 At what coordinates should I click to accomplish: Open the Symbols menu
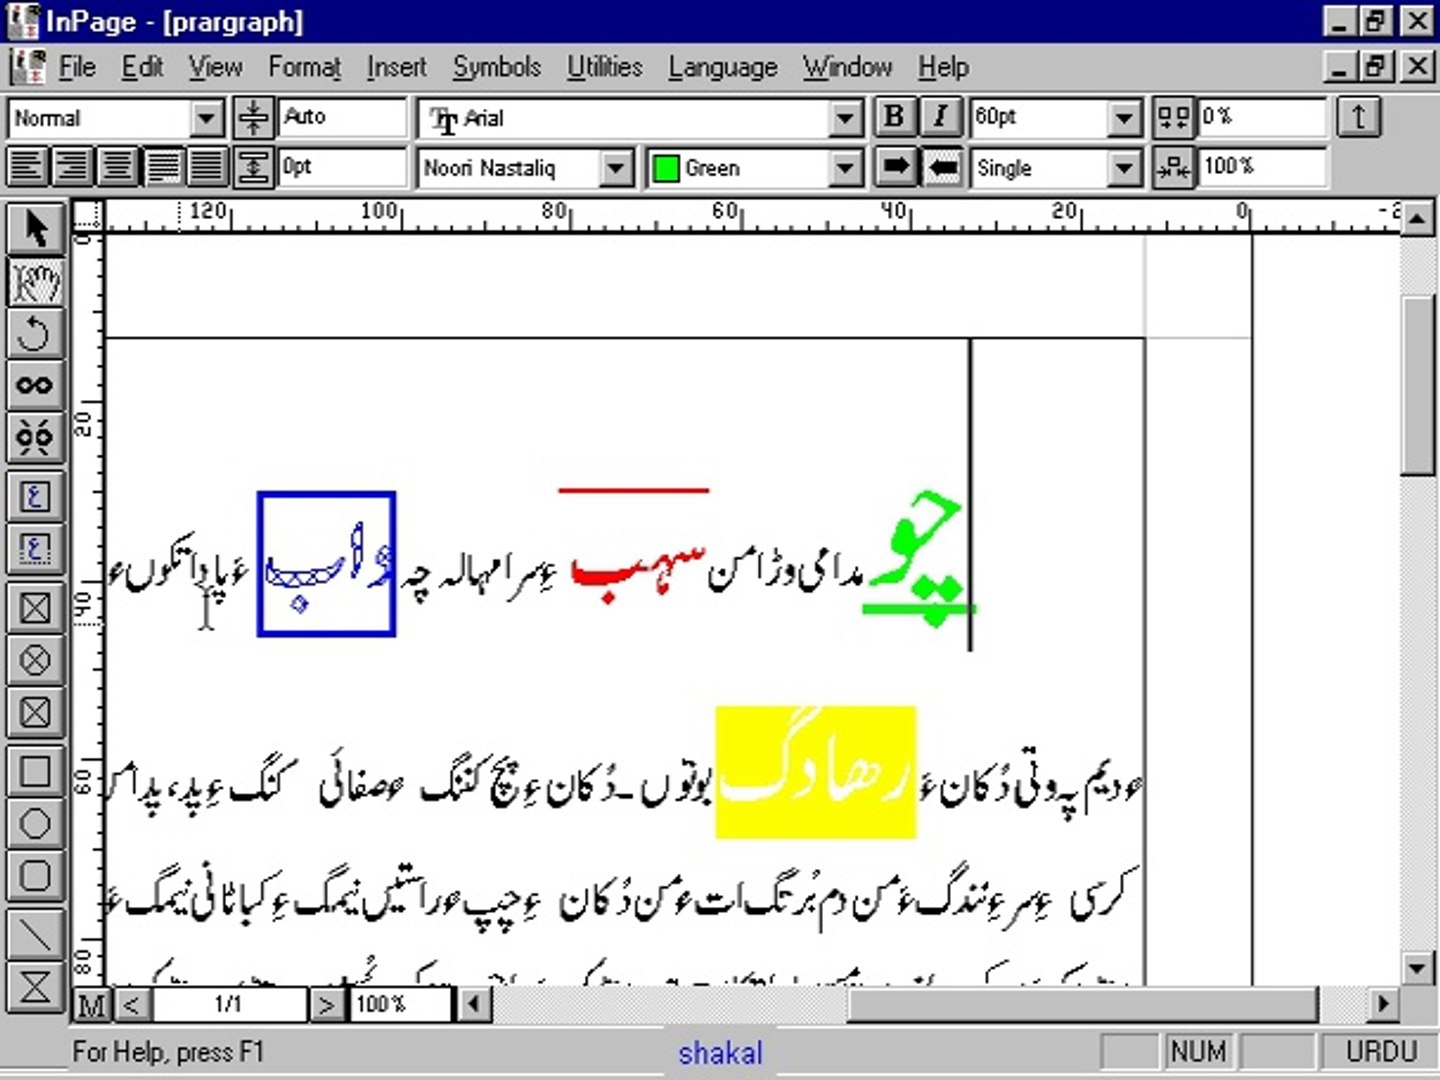click(x=496, y=67)
